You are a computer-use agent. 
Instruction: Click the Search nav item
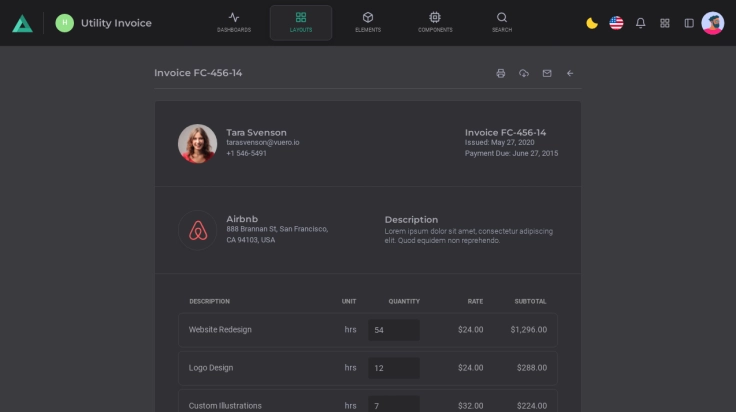(502, 22)
